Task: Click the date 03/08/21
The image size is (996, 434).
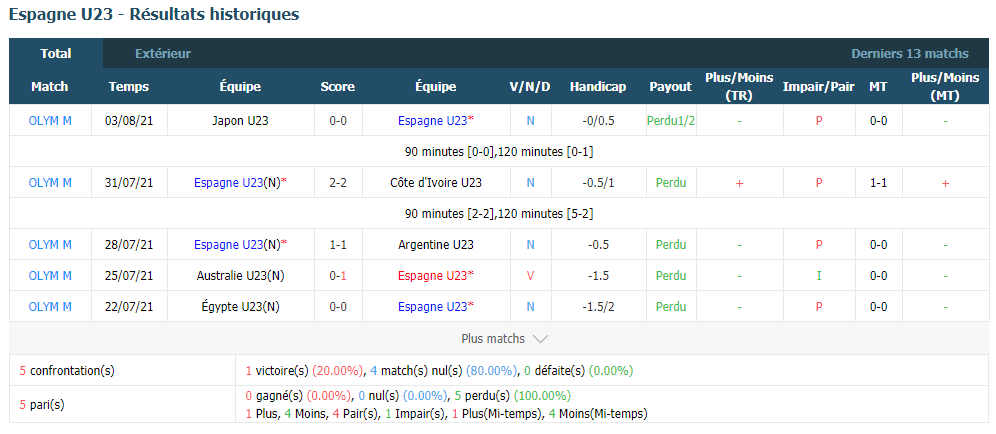Action: pos(129,120)
